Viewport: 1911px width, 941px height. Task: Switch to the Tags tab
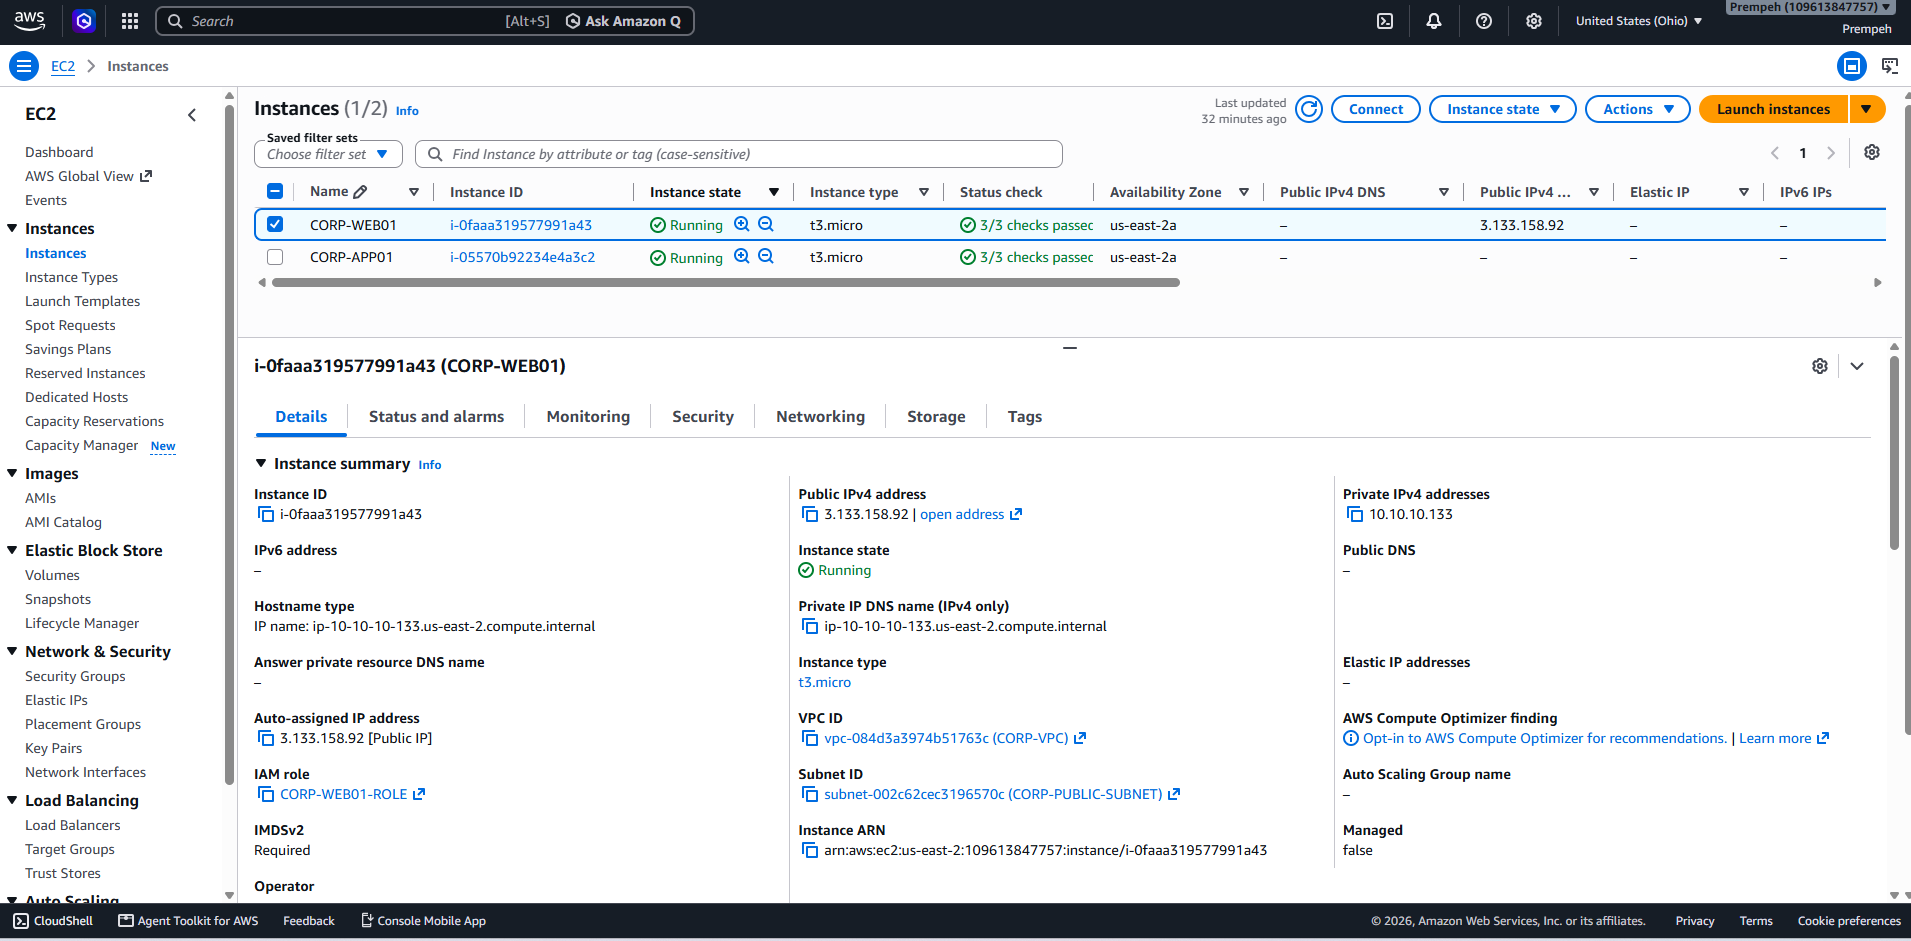(1024, 417)
